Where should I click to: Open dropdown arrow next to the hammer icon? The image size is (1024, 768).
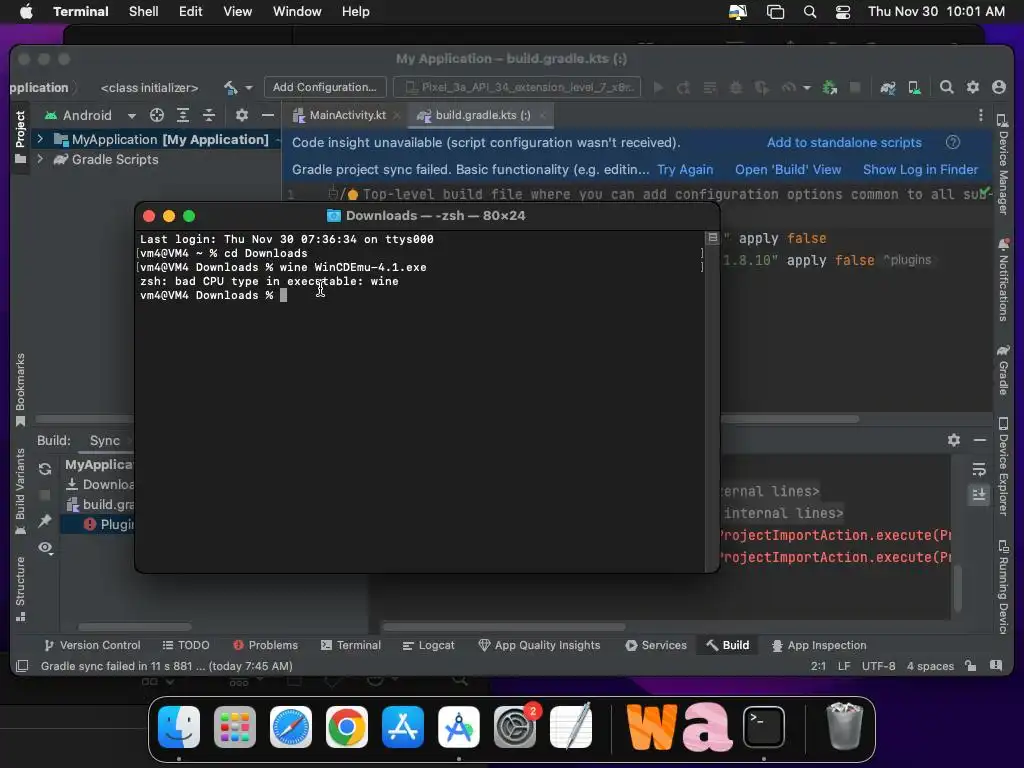[x=249, y=88]
